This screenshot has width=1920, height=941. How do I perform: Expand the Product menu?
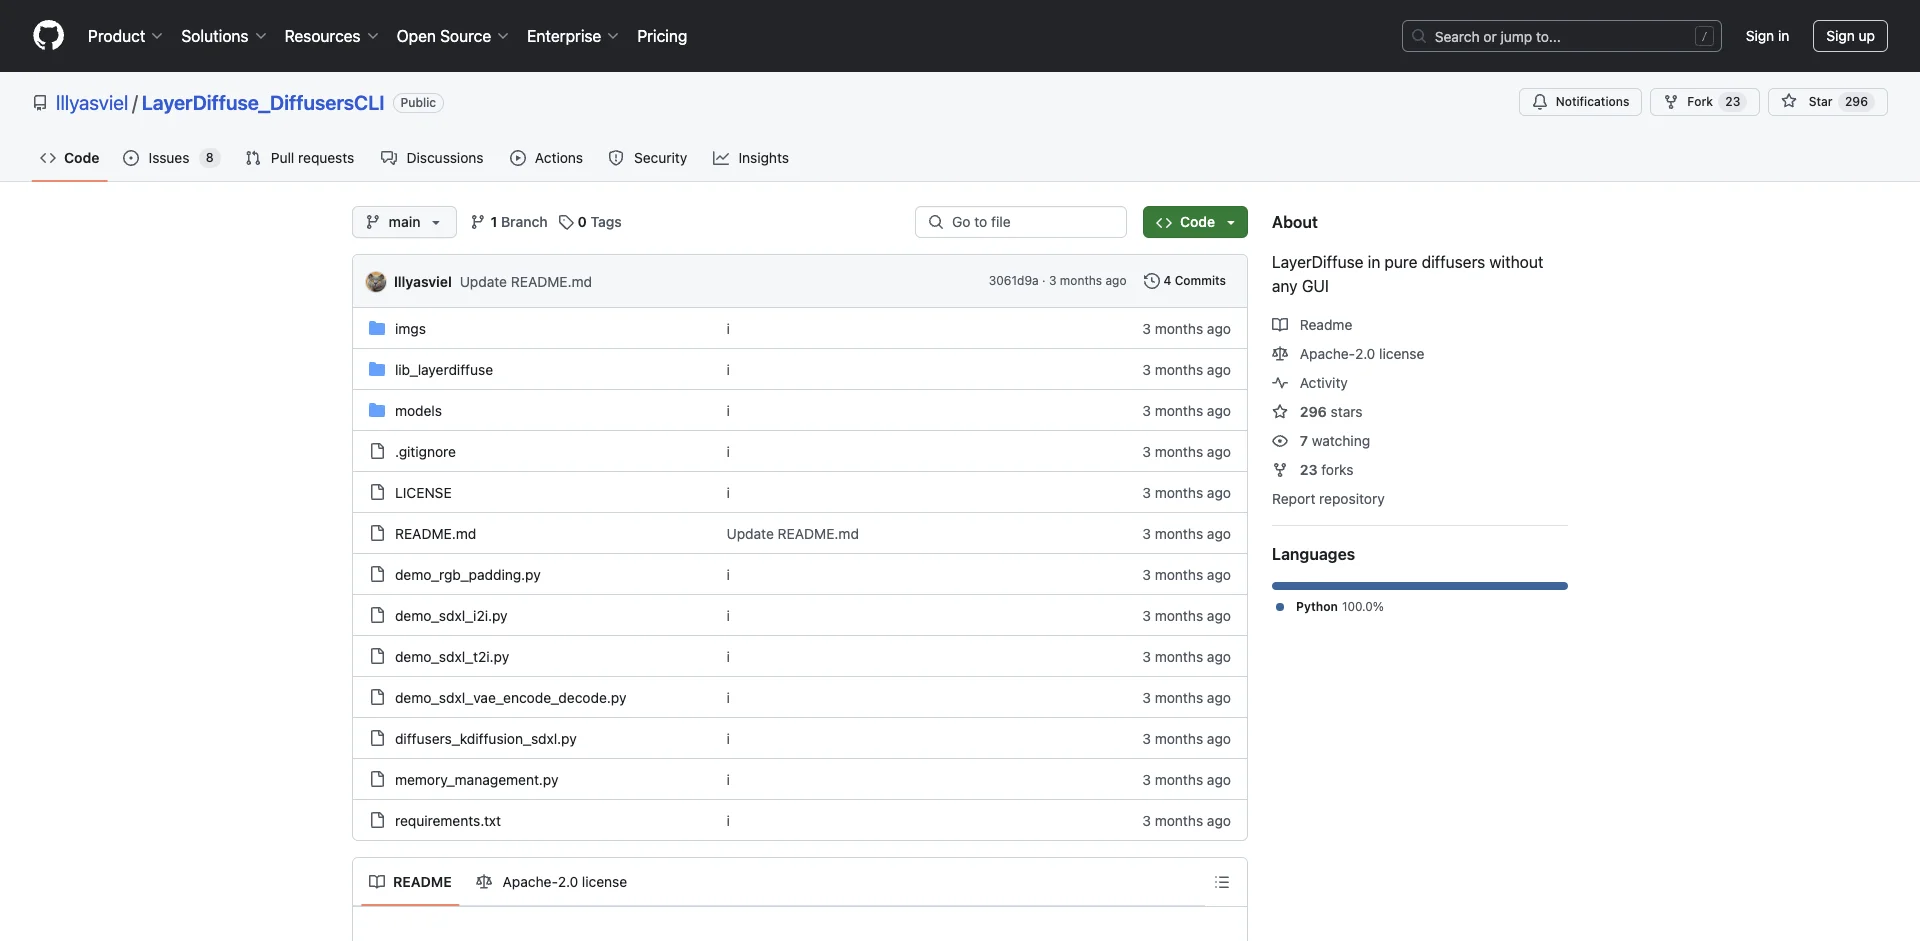[x=125, y=36]
